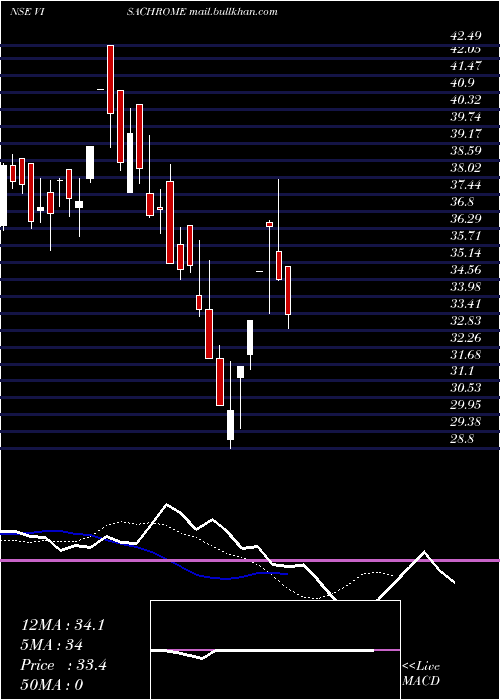Click the 32.83 price axis label
Image resolution: width=500 pixels, height=700 pixels.
tap(466, 321)
